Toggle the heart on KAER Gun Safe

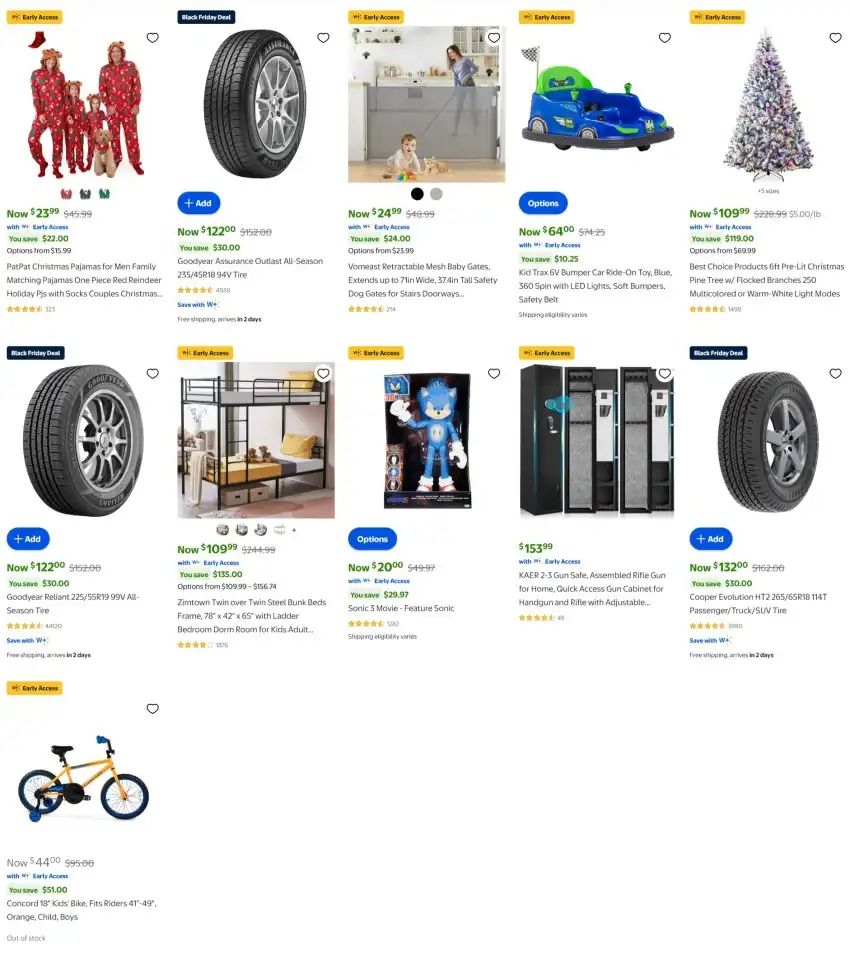pos(665,374)
